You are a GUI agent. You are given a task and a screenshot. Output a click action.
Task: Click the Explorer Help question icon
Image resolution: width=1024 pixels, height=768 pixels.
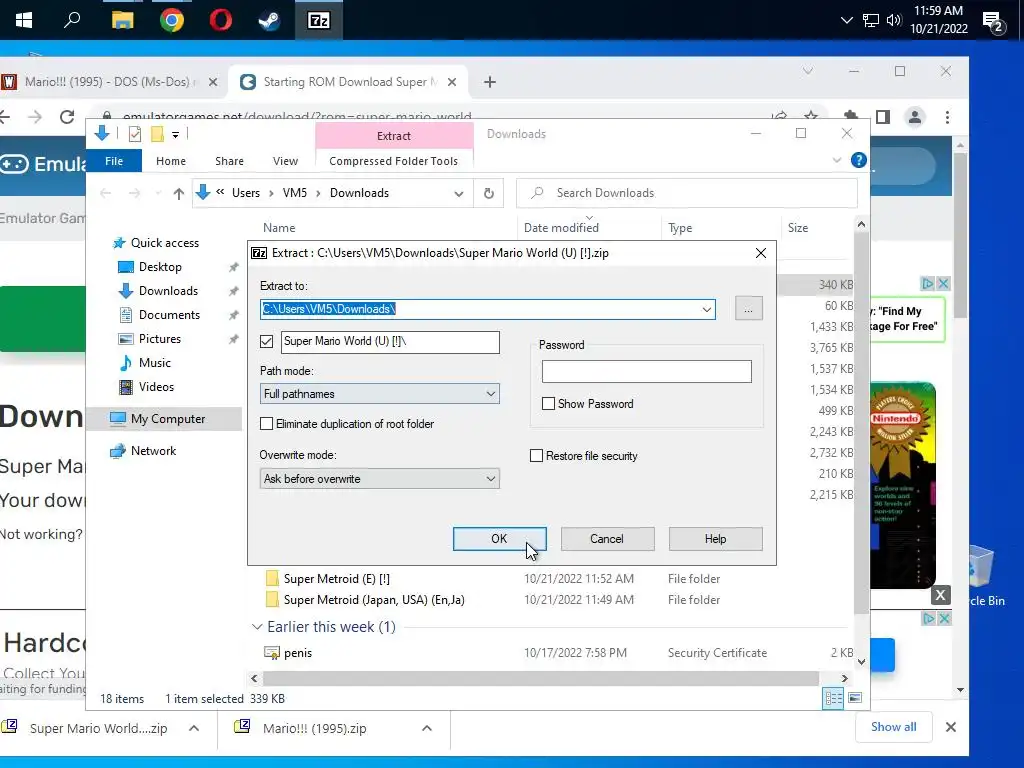859,160
